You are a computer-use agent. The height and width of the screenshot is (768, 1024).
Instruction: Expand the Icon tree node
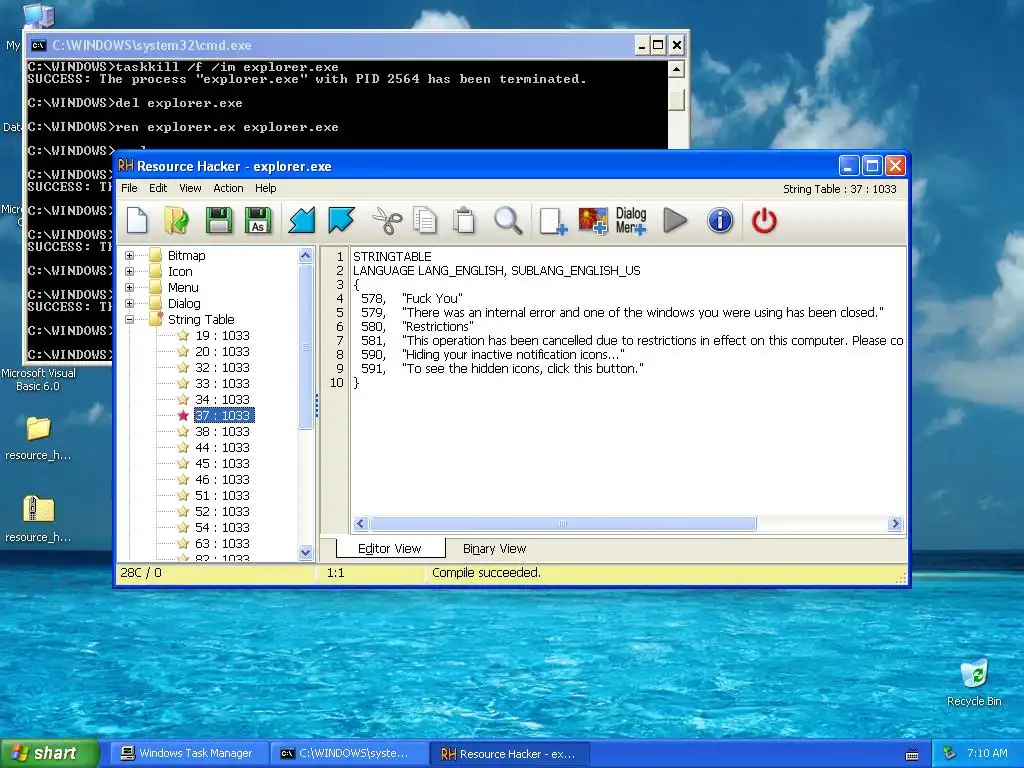click(129, 272)
